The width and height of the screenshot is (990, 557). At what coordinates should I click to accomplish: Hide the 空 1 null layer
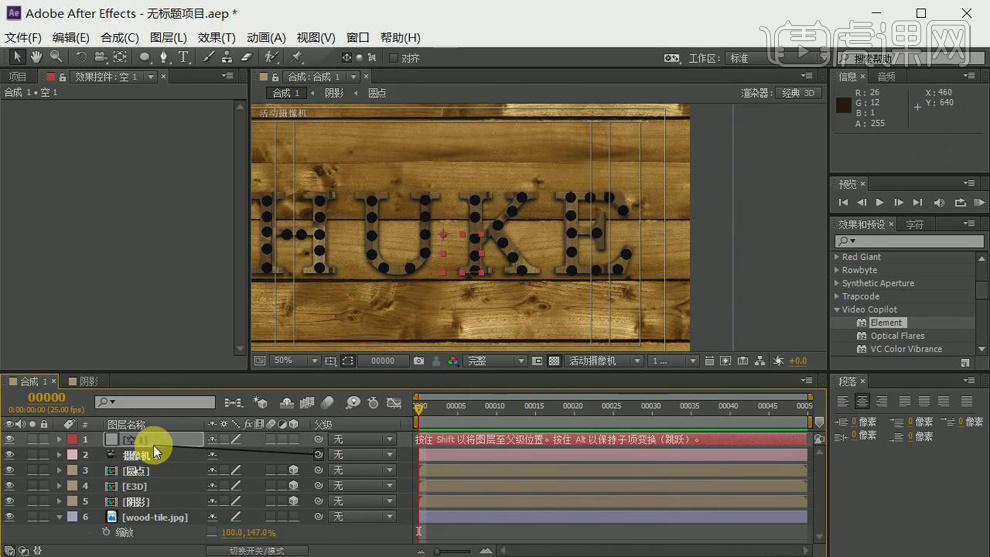pyautogui.click(x=9, y=439)
